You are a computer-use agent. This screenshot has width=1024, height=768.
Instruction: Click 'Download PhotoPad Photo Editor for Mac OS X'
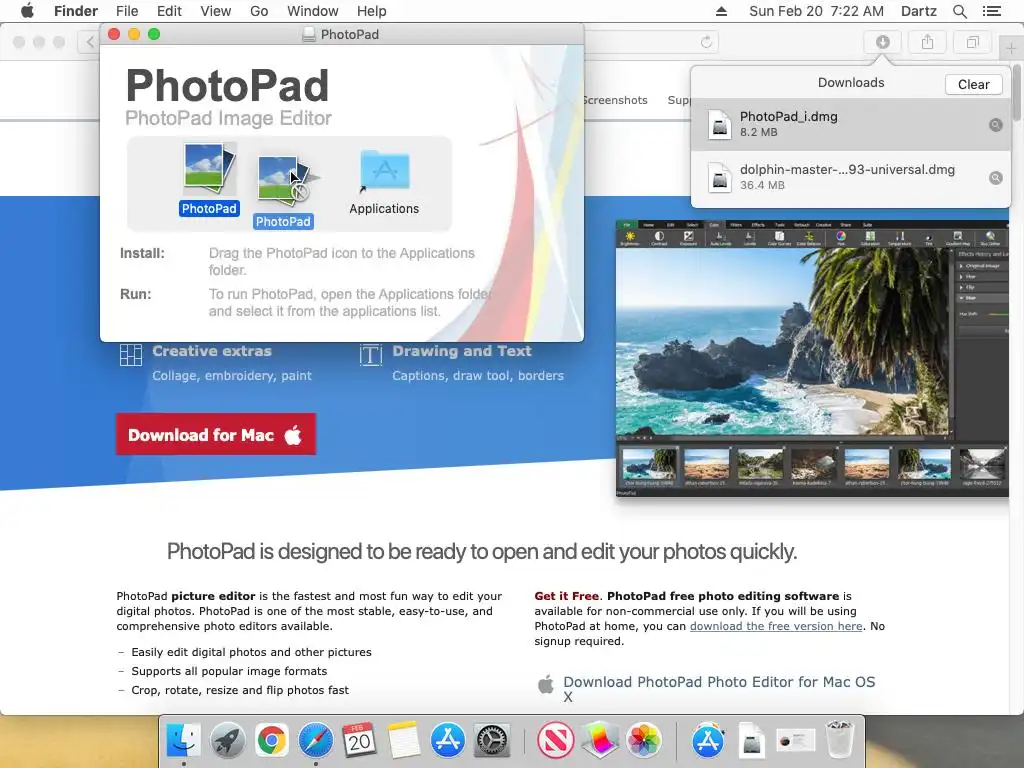[x=719, y=689]
